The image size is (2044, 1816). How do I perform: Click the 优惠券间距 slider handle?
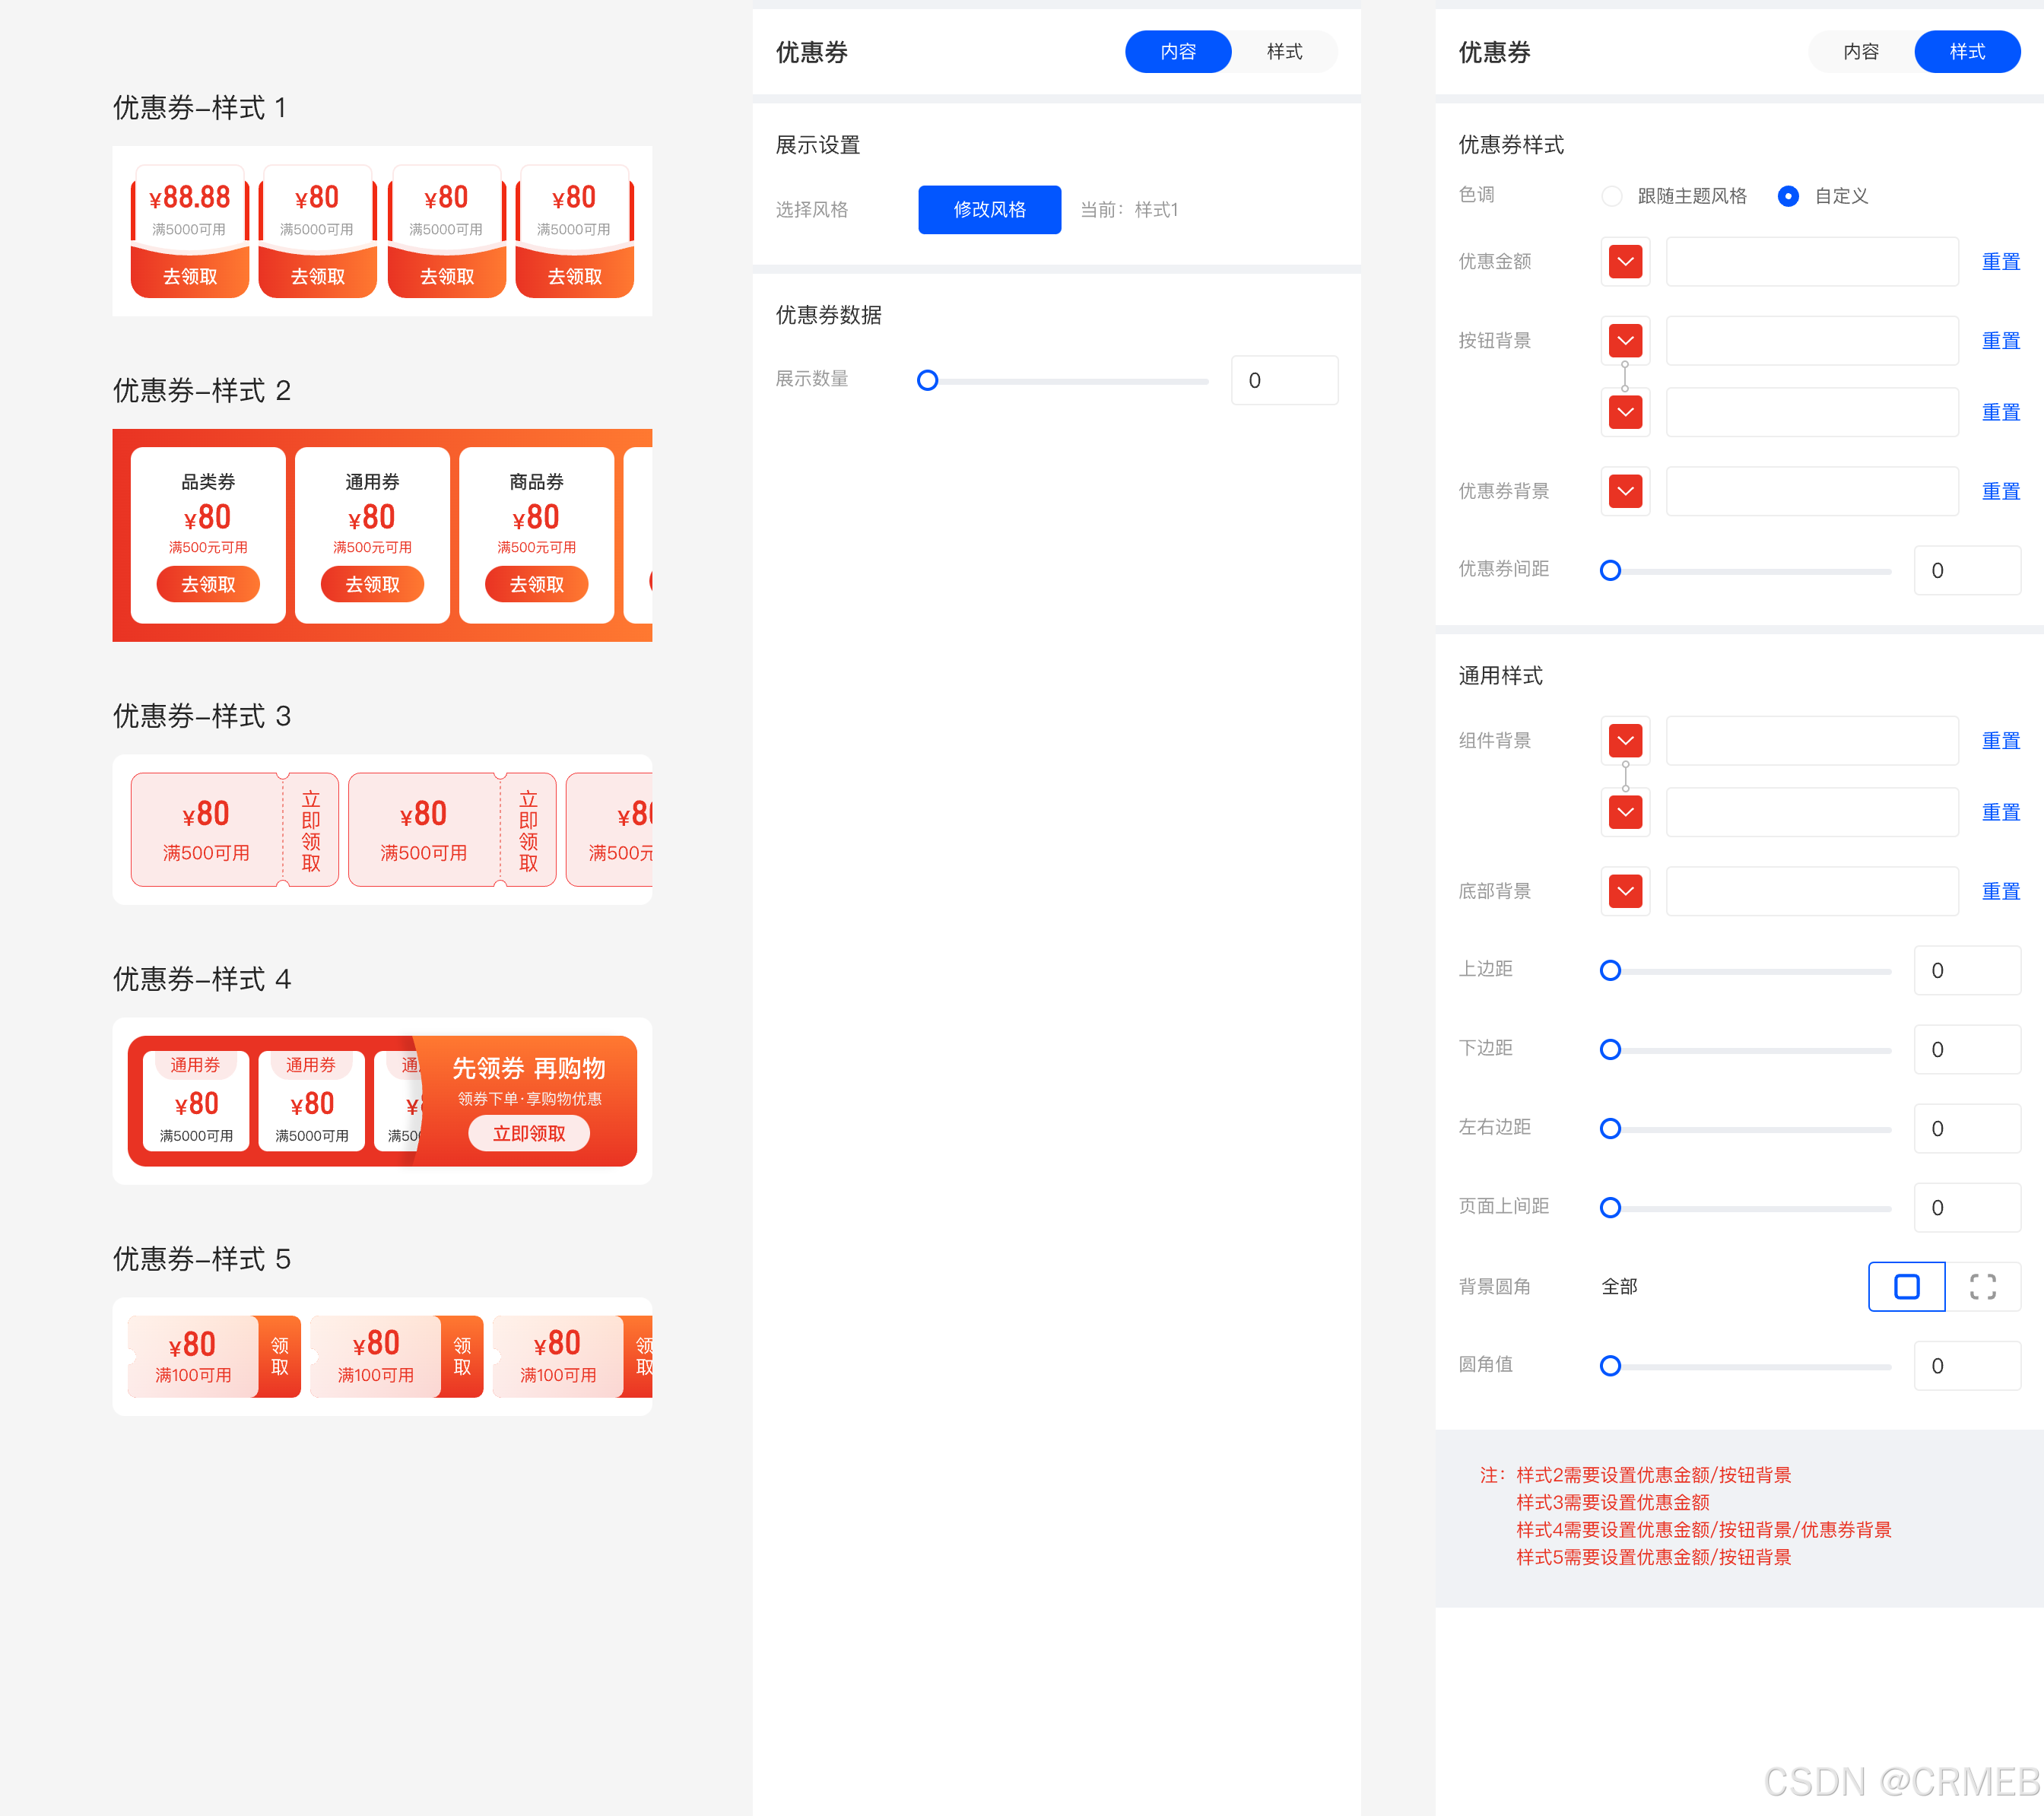coord(1610,570)
